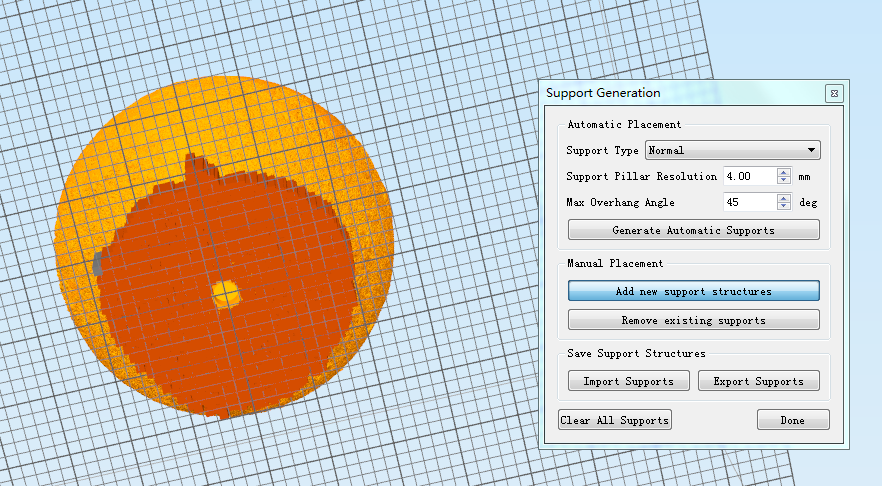This screenshot has height=486, width=882.
Task: Increase Max Overhang Angle with up arrow
Action: [x=784, y=198]
